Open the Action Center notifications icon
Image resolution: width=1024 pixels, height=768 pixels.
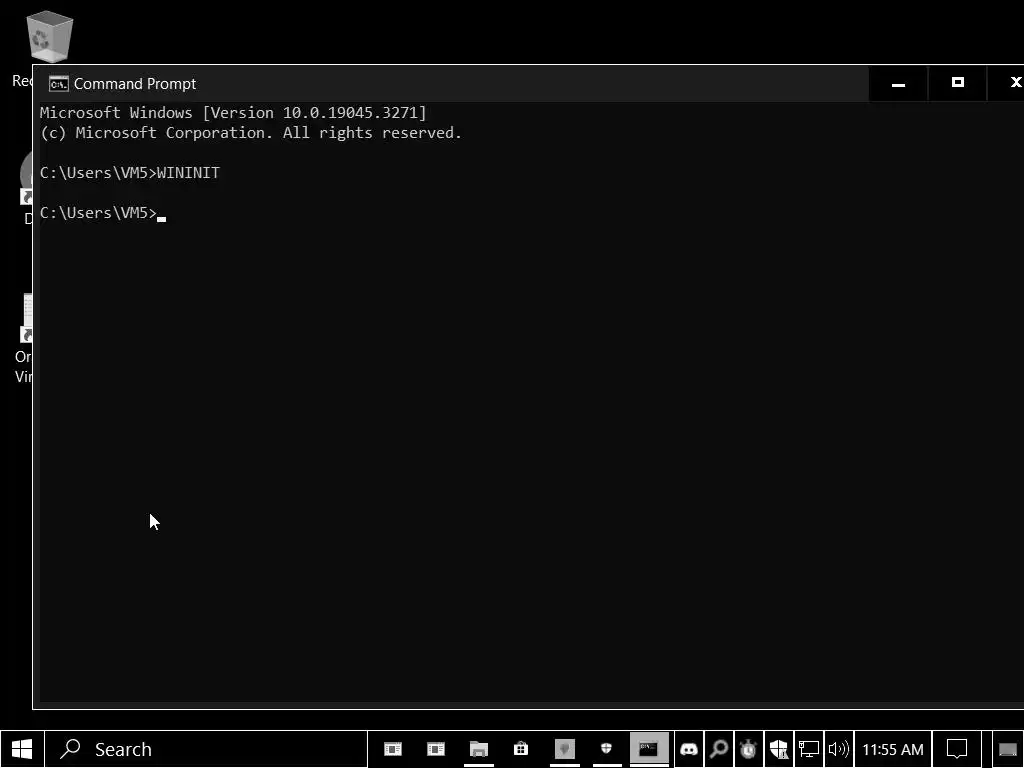(x=957, y=749)
